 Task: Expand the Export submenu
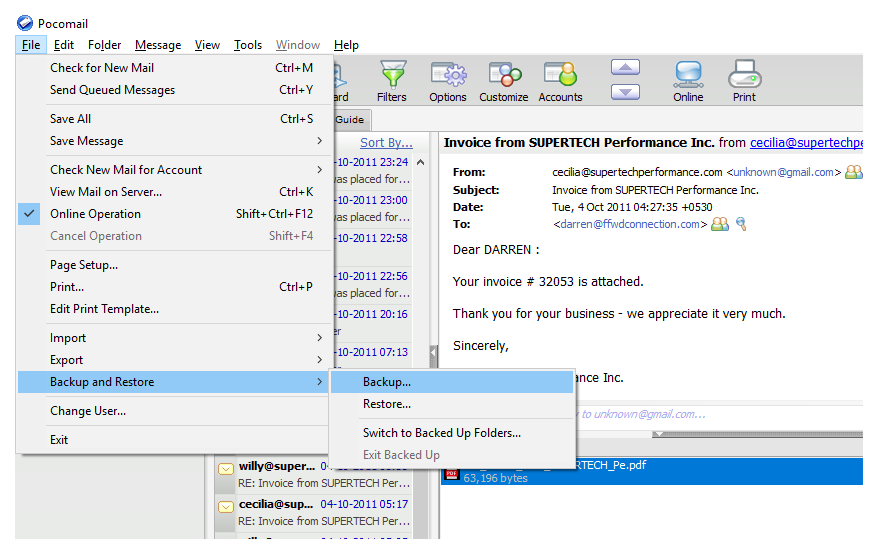[320, 359]
